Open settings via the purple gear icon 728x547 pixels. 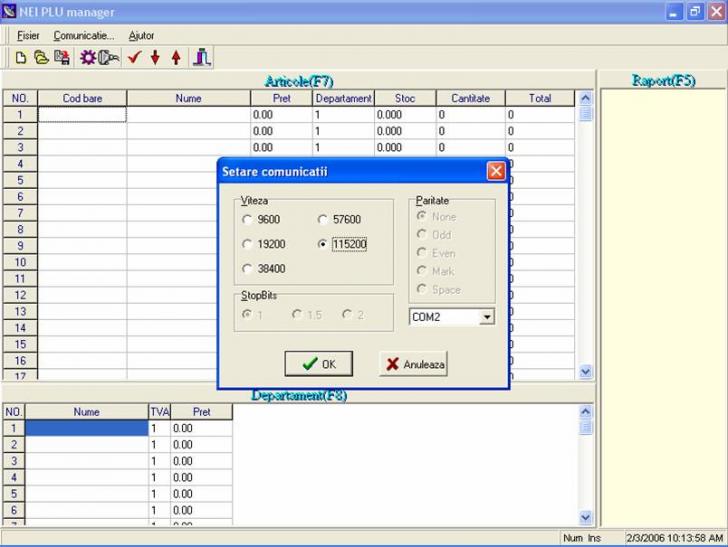coord(88,58)
